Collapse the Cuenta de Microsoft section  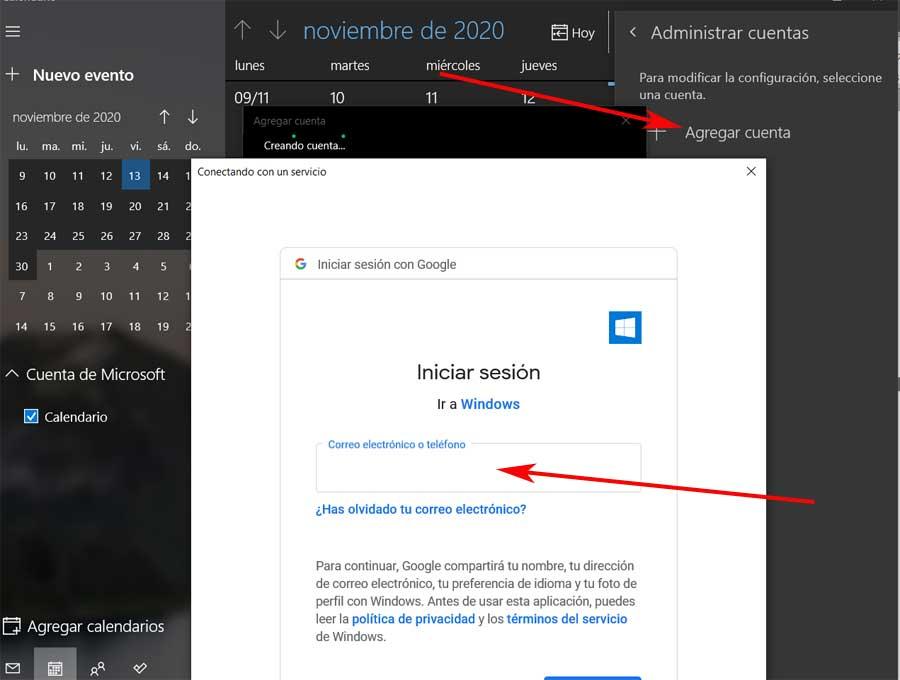click(12, 374)
